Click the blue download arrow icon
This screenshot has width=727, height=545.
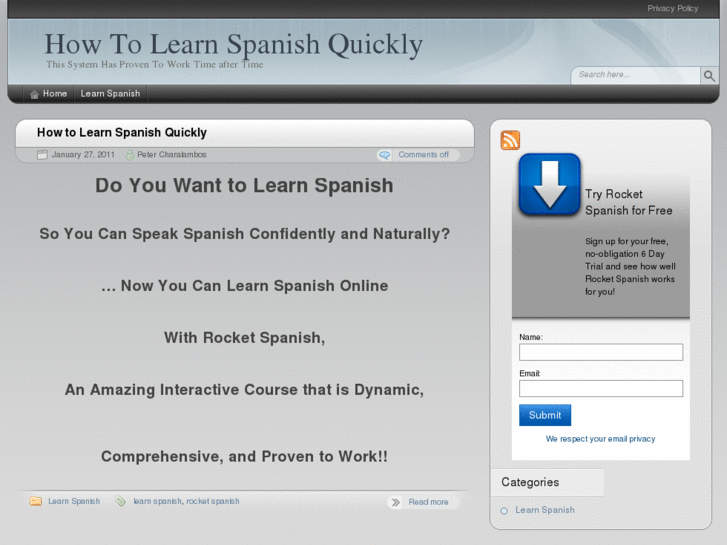click(549, 185)
